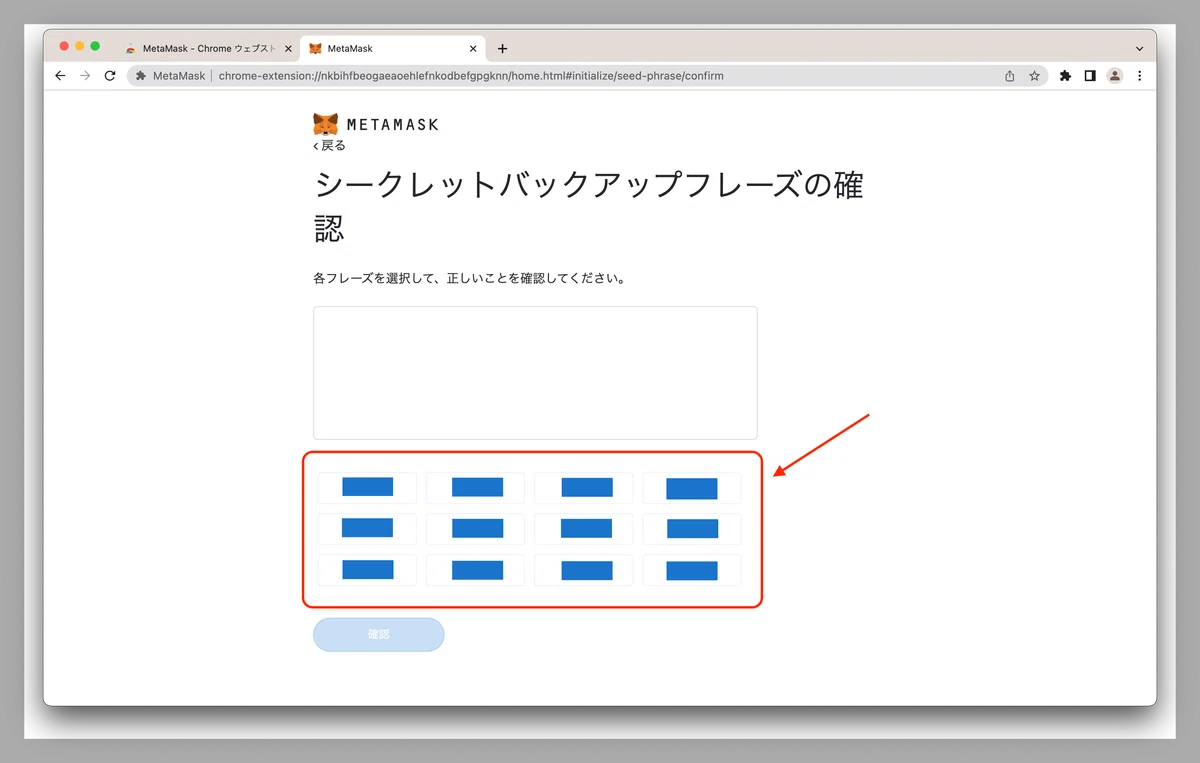Minimize the window with the yellow button
1200x763 pixels.
[x=80, y=46]
